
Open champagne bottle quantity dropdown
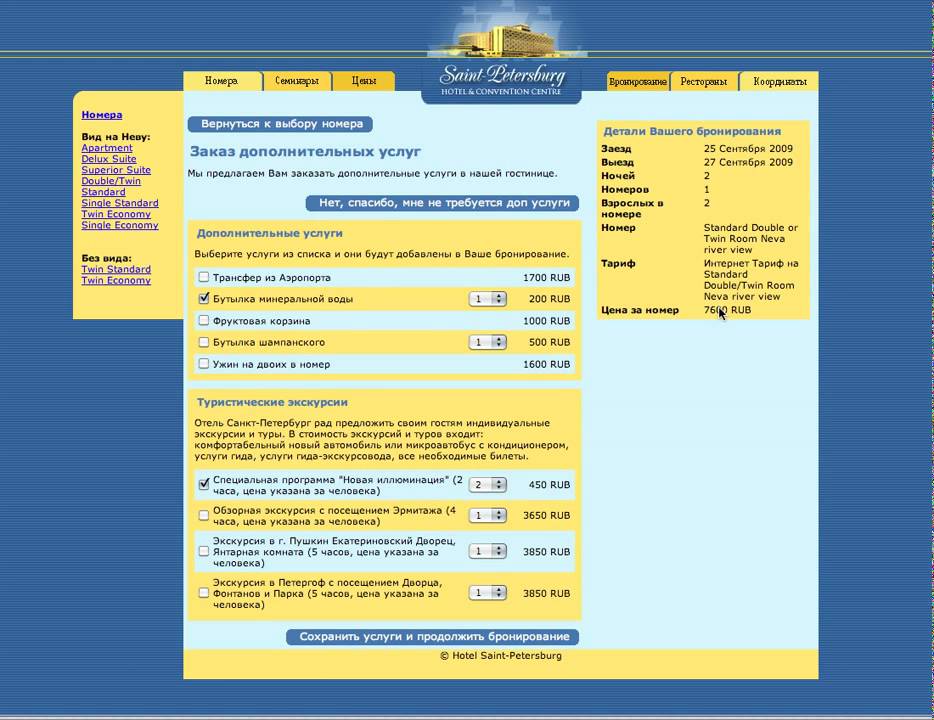click(488, 342)
